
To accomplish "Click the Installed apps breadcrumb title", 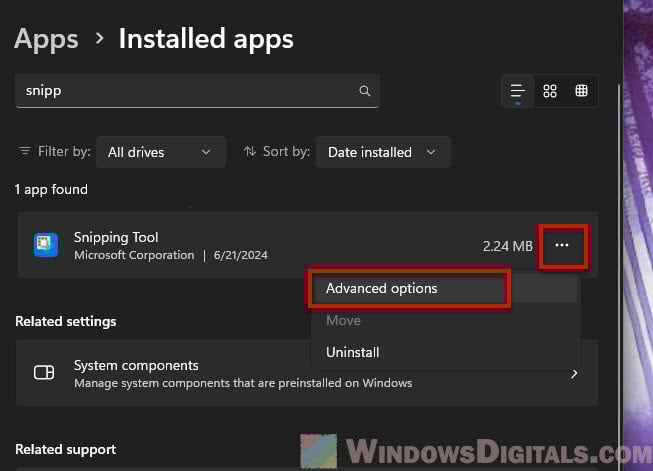I will pyautogui.click(x=206, y=39).
